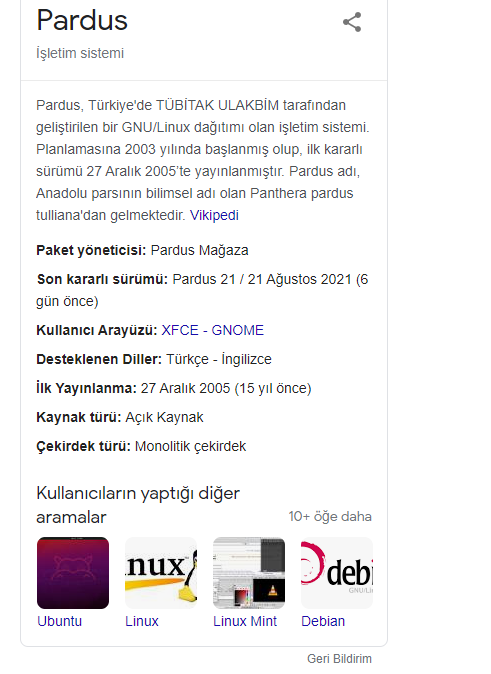The width and height of the screenshot is (491, 674).
Task: Click the share icon beside Pardus title
Action: [x=352, y=22]
